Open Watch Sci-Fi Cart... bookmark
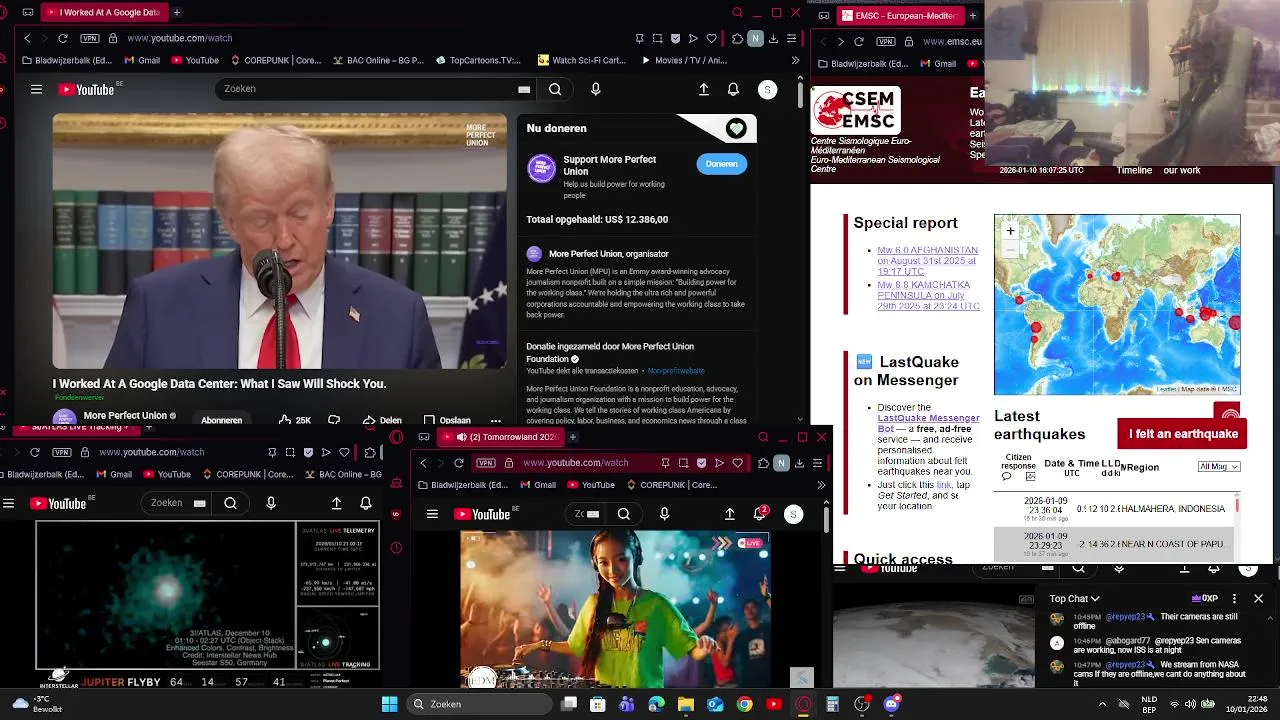The height and width of the screenshot is (720, 1280). (581, 60)
